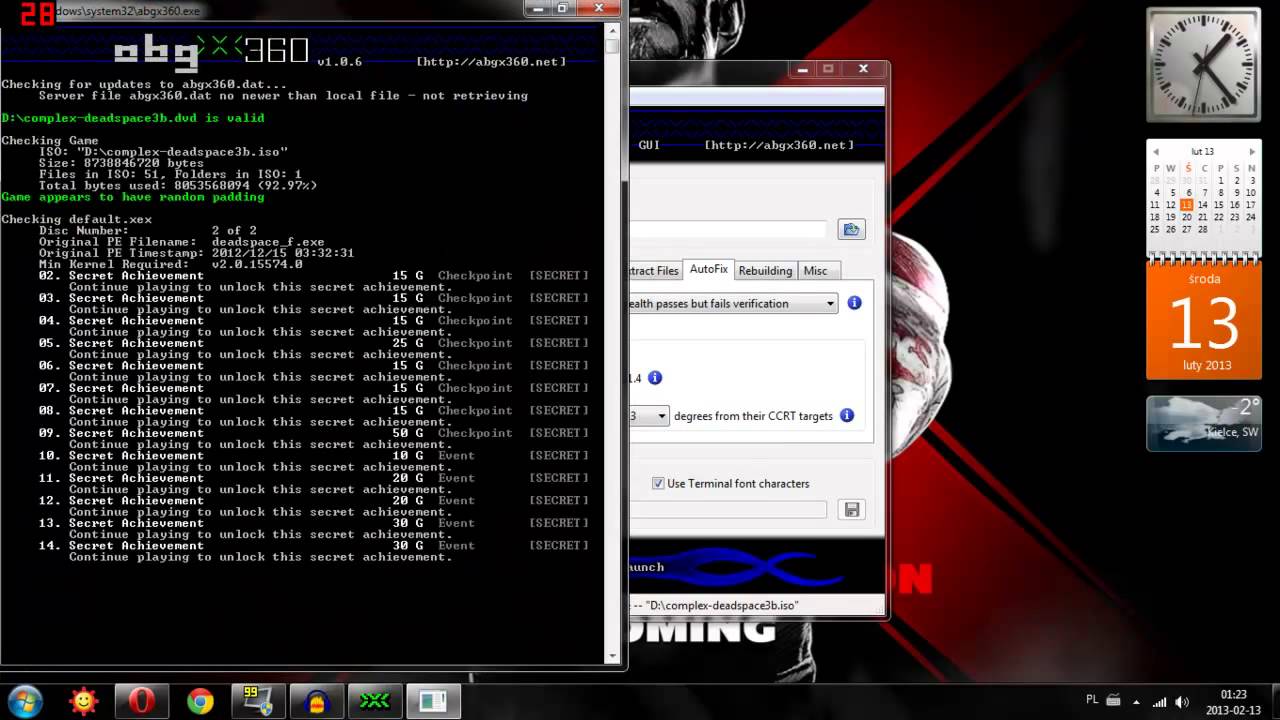
Task: Click the floppy disk save icon in GUI
Action: click(x=852, y=509)
